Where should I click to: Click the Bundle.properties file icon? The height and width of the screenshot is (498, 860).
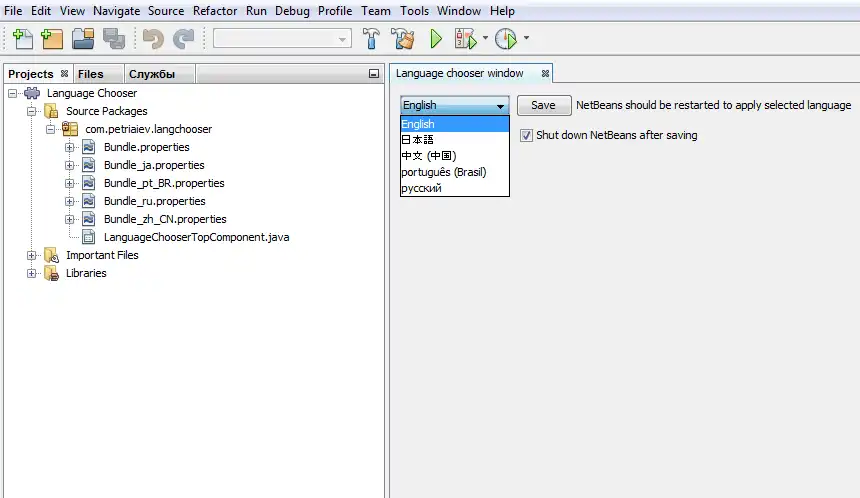click(x=88, y=147)
